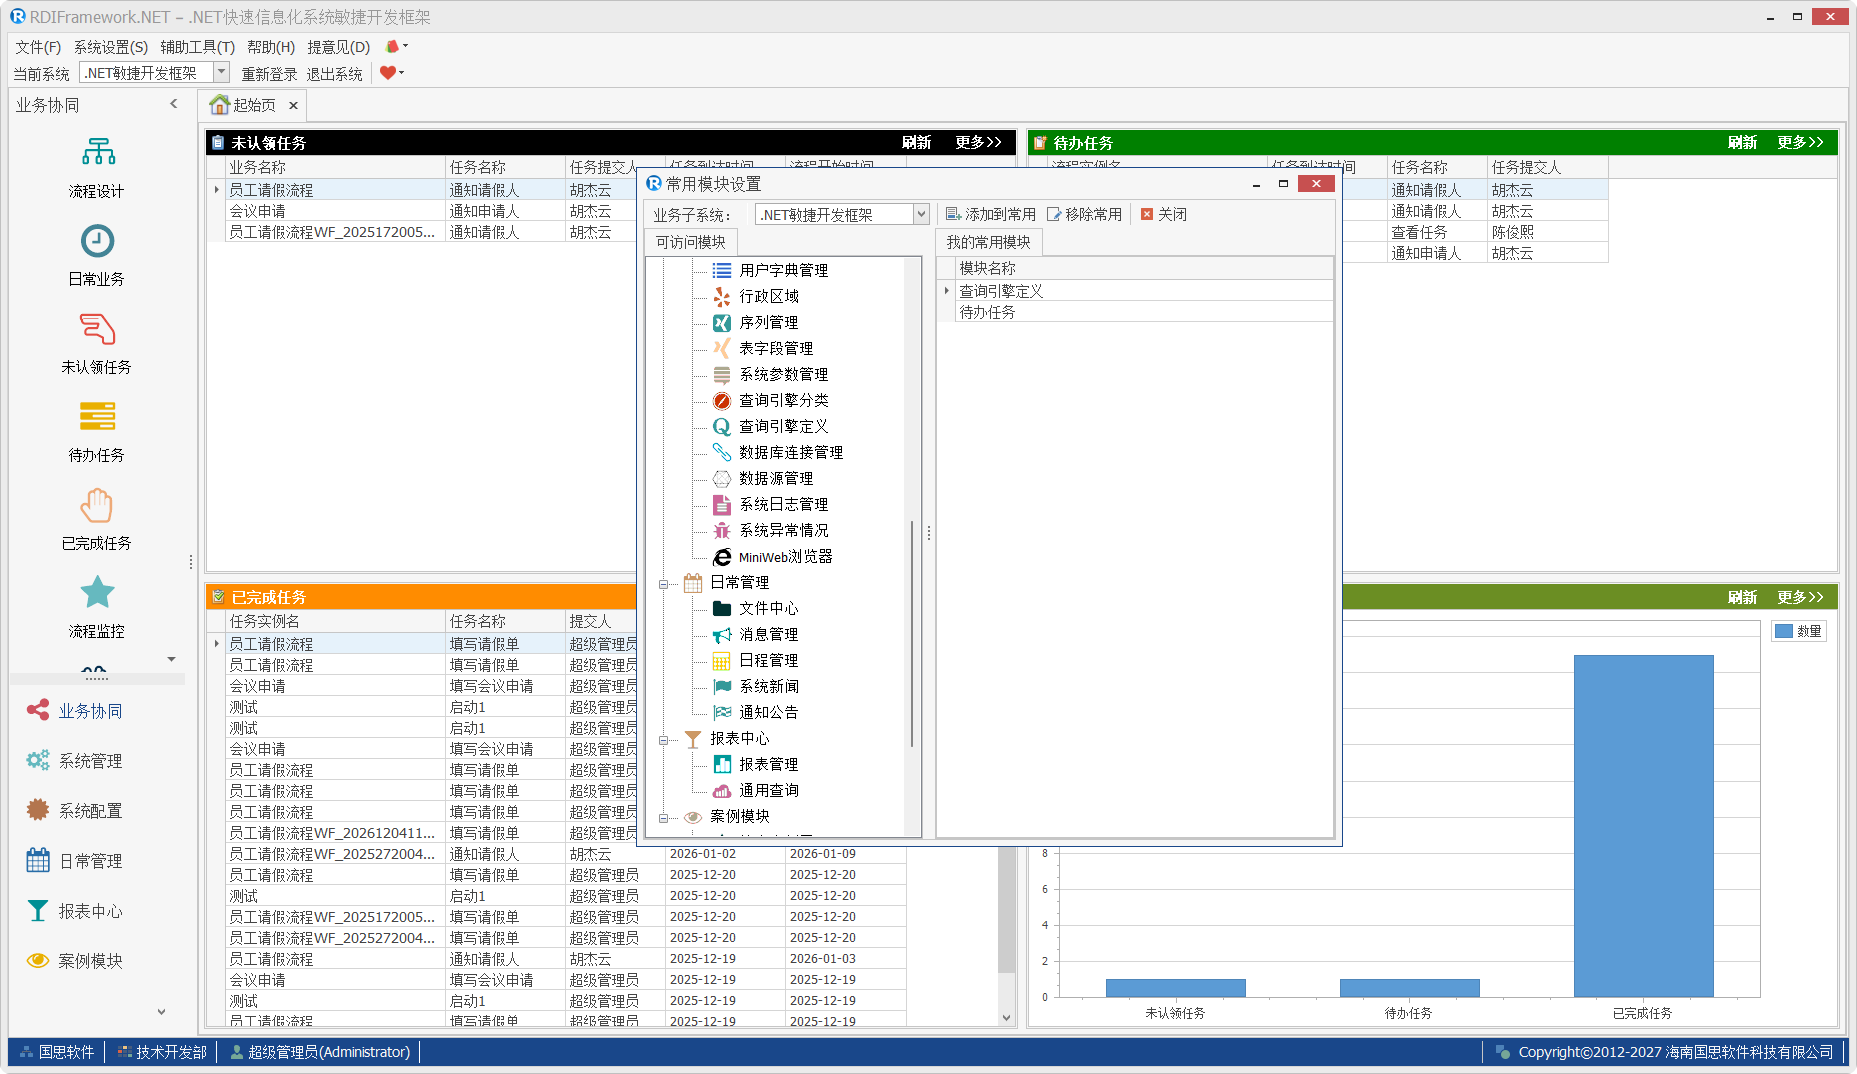Open the 系统设置(S) menu
Image resolution: width=1857 pixels, height=1074 pixels.
[110, 47]
